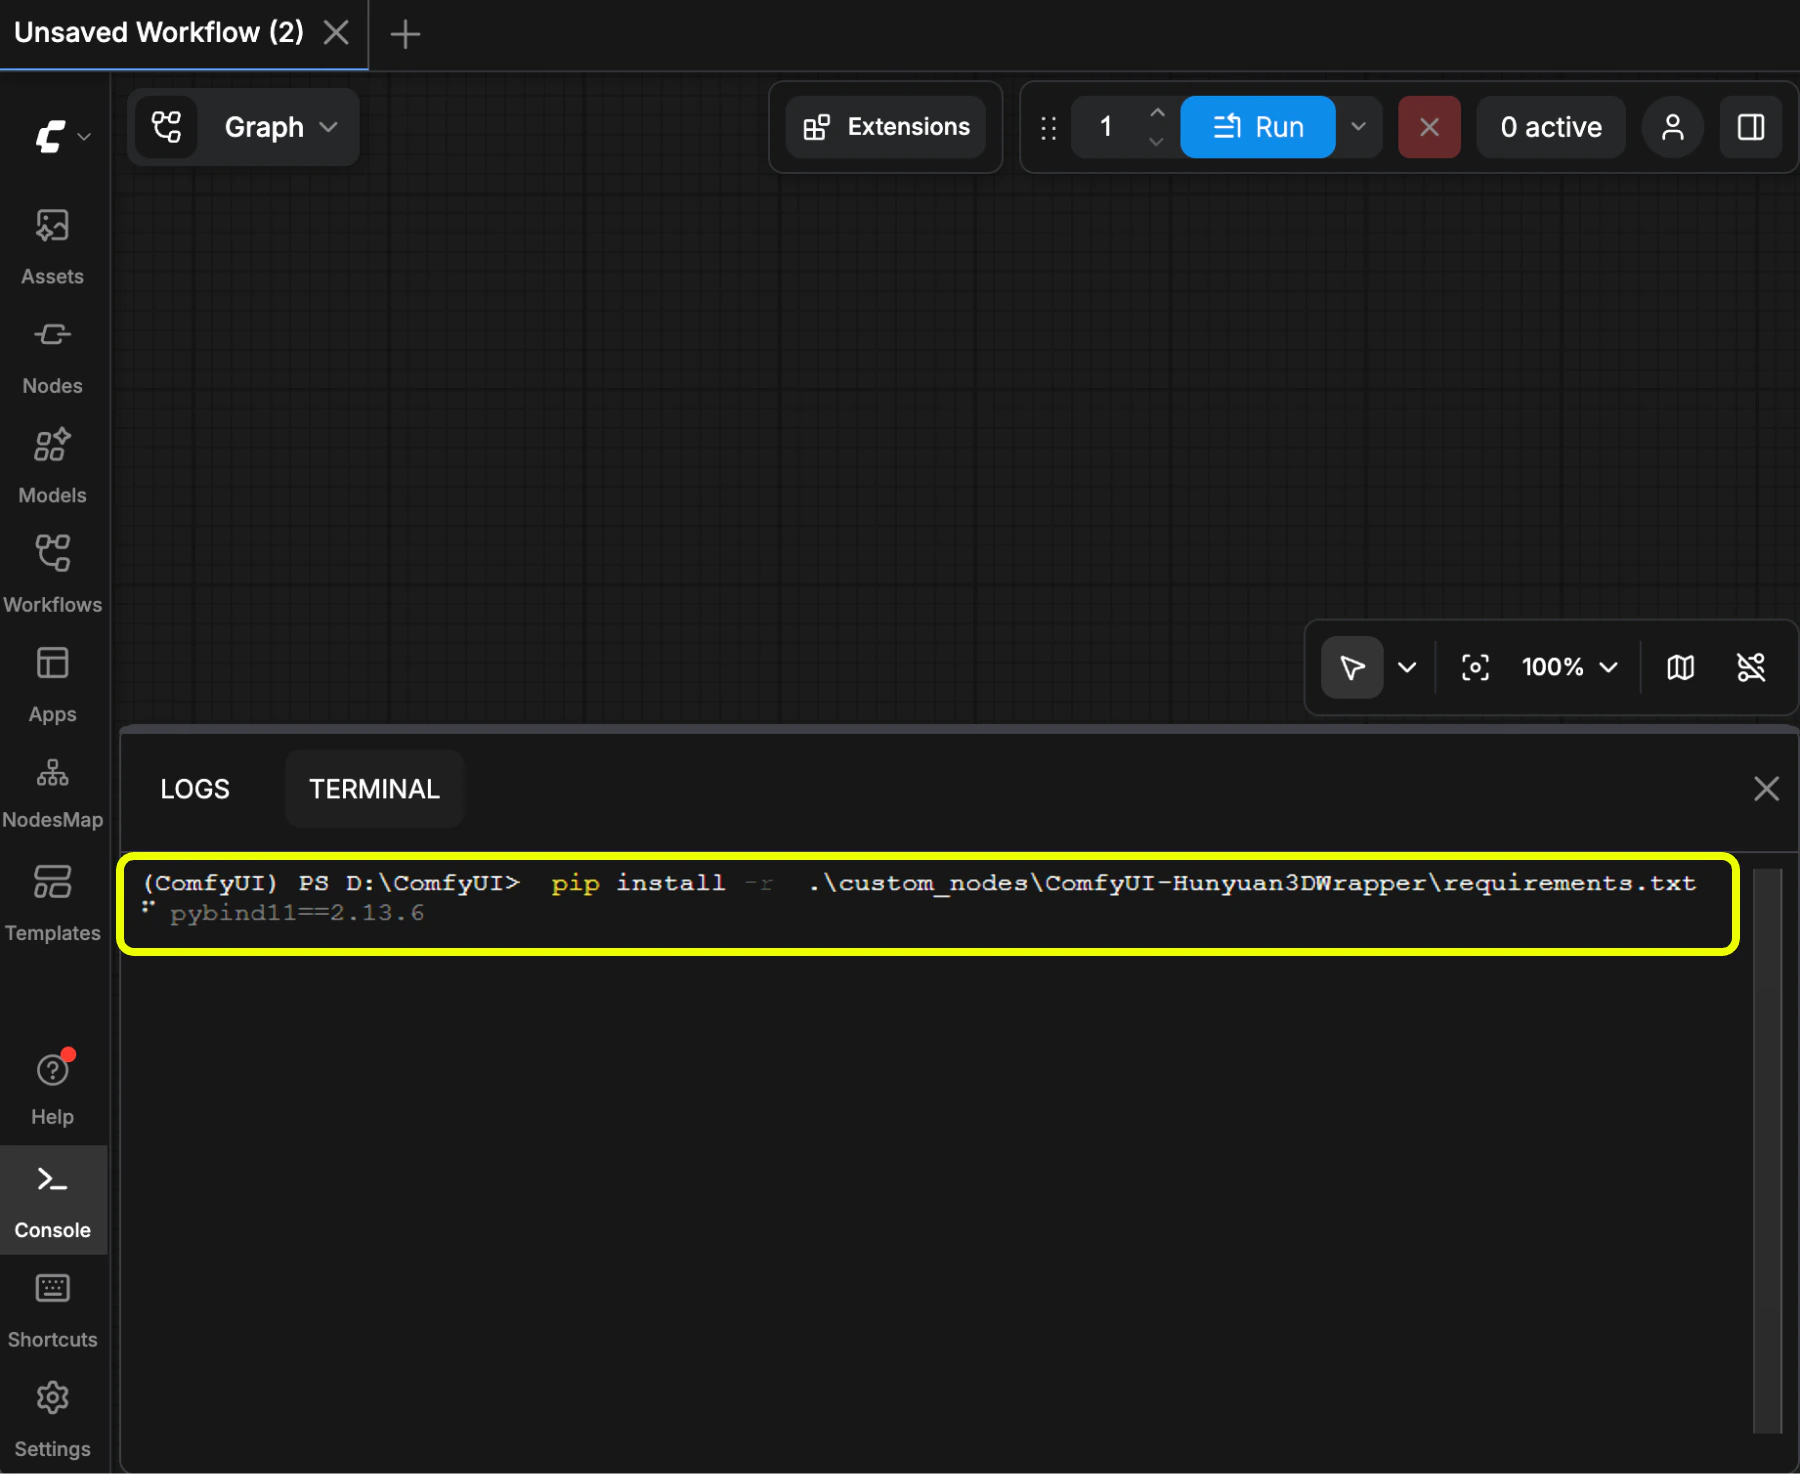Select the Unsaved Workflow tab
Screen dimensions: 1800x1474
[x=160, y=31]
